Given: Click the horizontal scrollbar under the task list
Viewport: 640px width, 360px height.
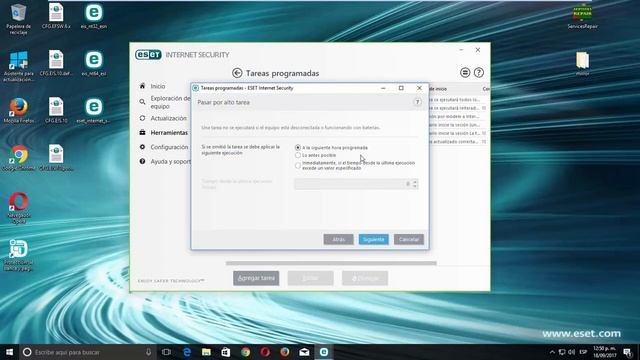Looking at the screenshot, I should [x=331, y=263].
